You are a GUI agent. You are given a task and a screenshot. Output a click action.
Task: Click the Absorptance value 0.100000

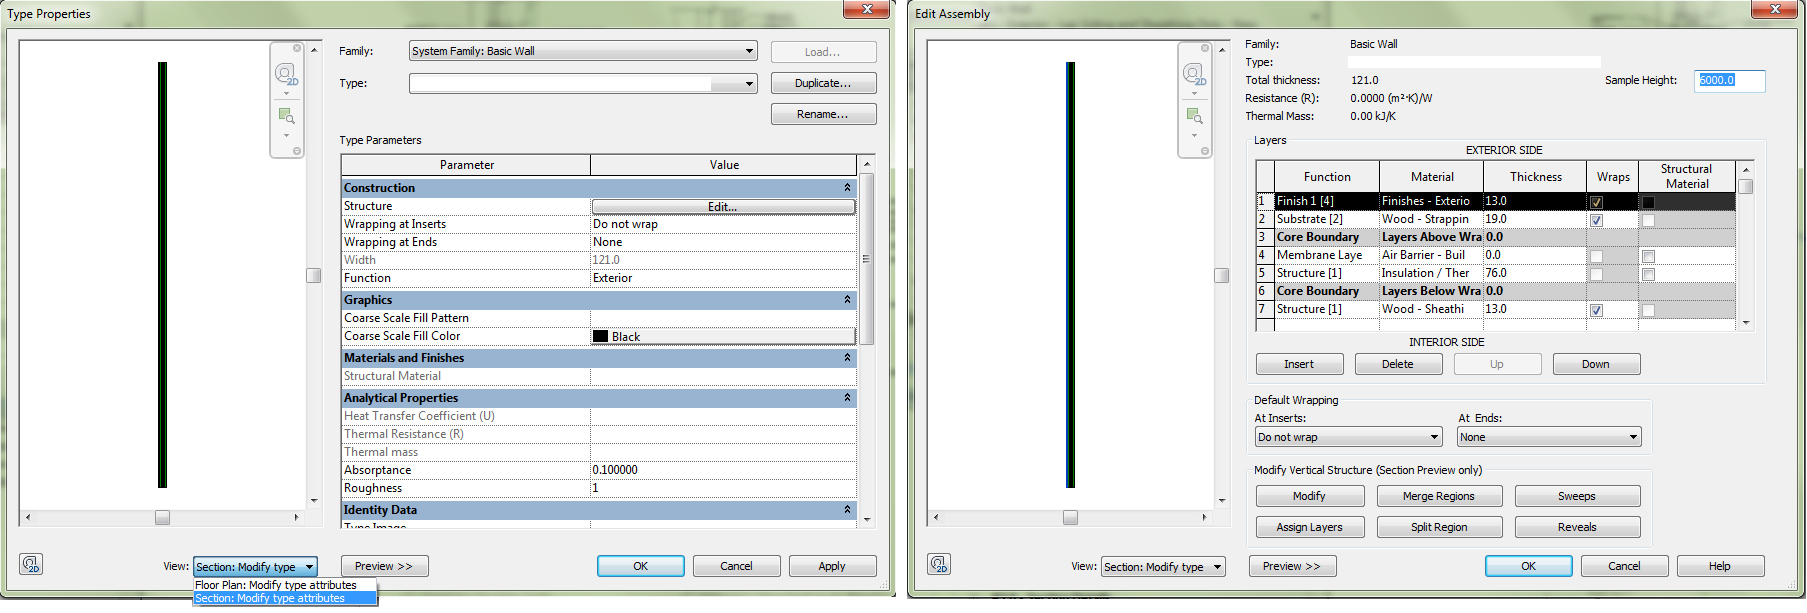pyautogui.click(x=723, y=470)
